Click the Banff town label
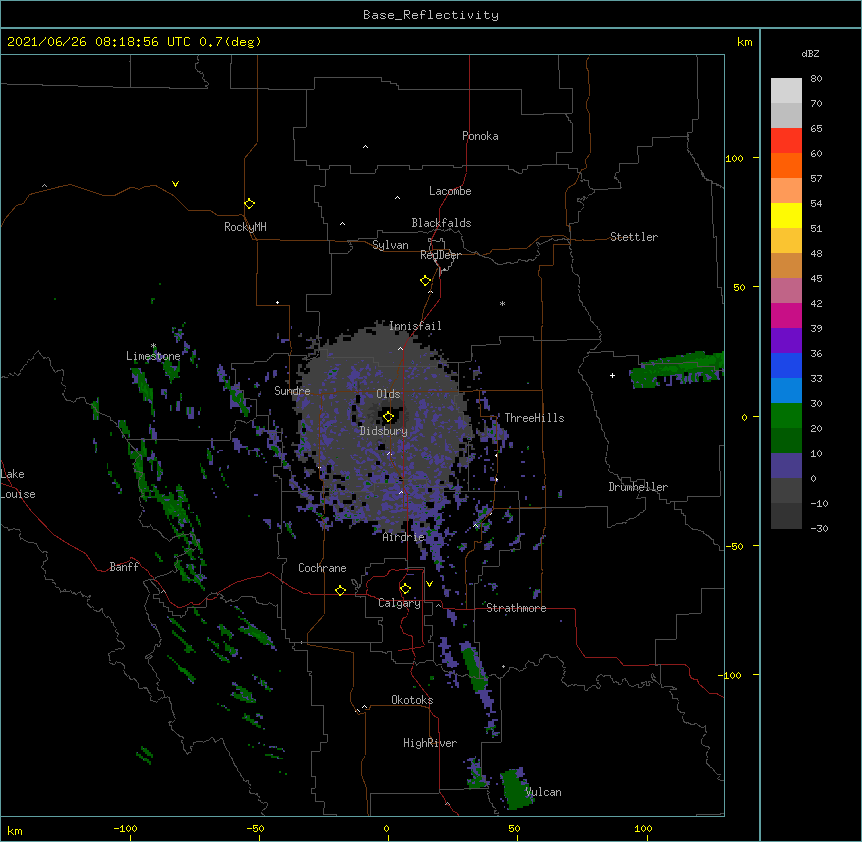862x842 pixels. pyautogui.click(x=124, y=567)
